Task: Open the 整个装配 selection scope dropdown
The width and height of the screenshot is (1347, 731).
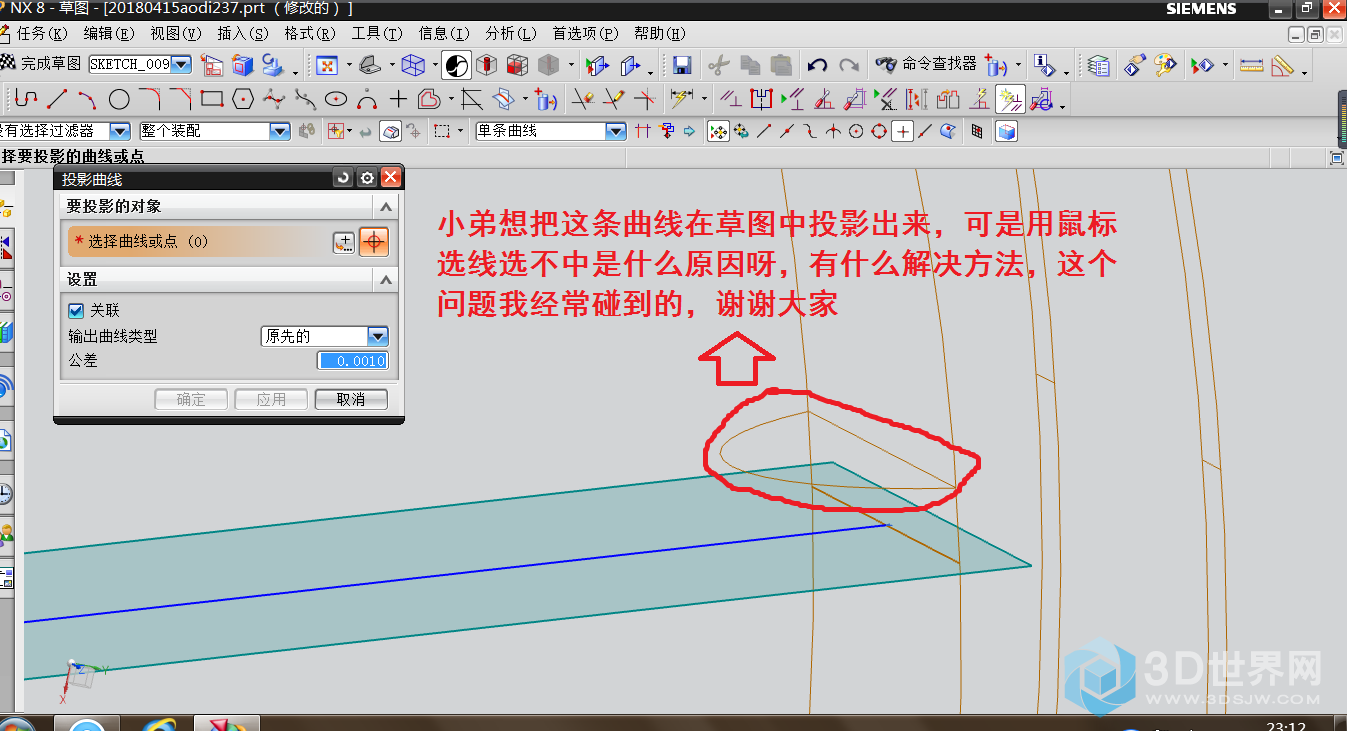Action: (280, 131)
